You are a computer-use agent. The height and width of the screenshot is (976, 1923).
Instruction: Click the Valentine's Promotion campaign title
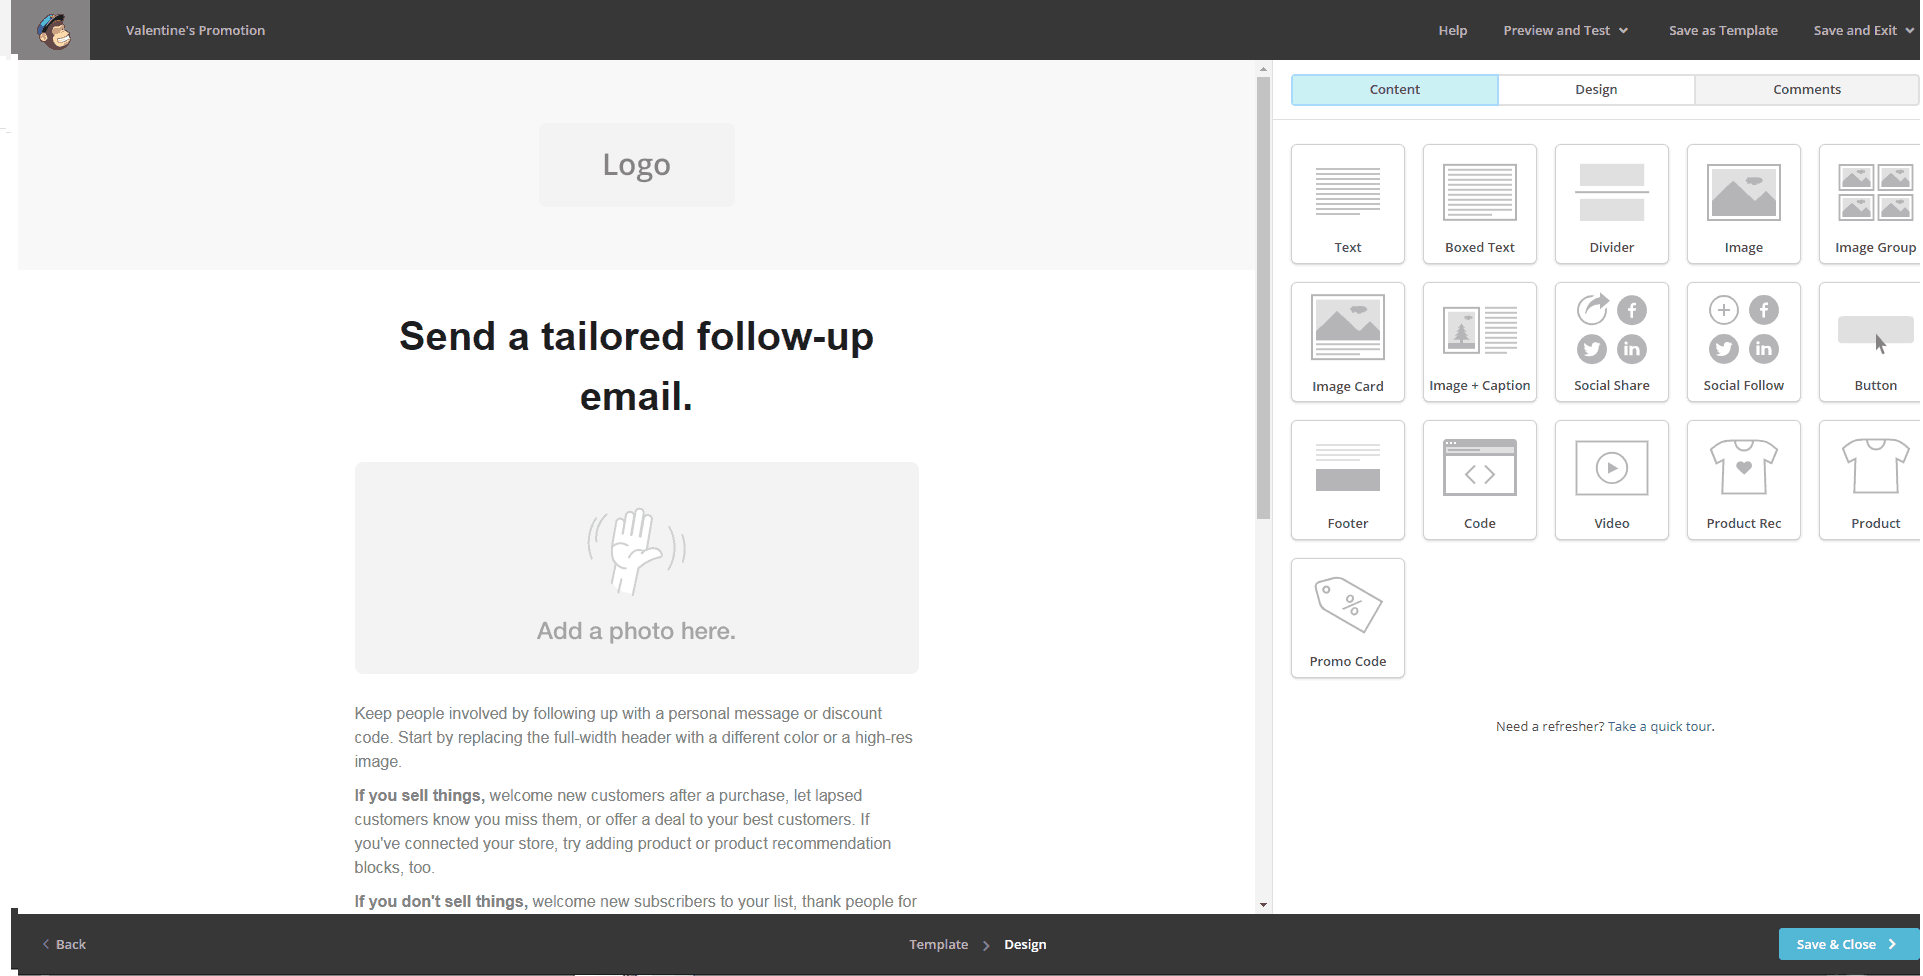pyautogui.click(x=195, y=30)
